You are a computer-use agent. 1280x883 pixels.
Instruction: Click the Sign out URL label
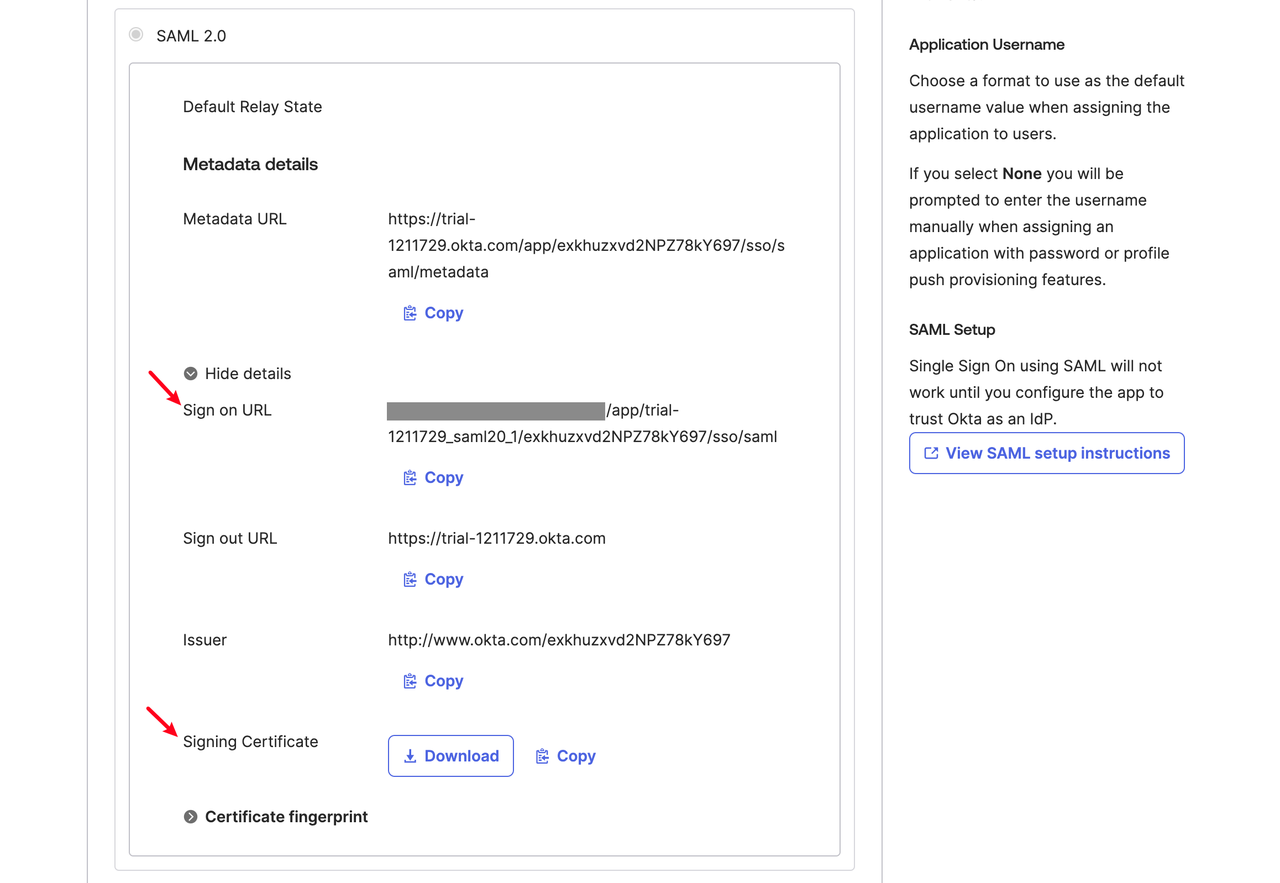230,538
